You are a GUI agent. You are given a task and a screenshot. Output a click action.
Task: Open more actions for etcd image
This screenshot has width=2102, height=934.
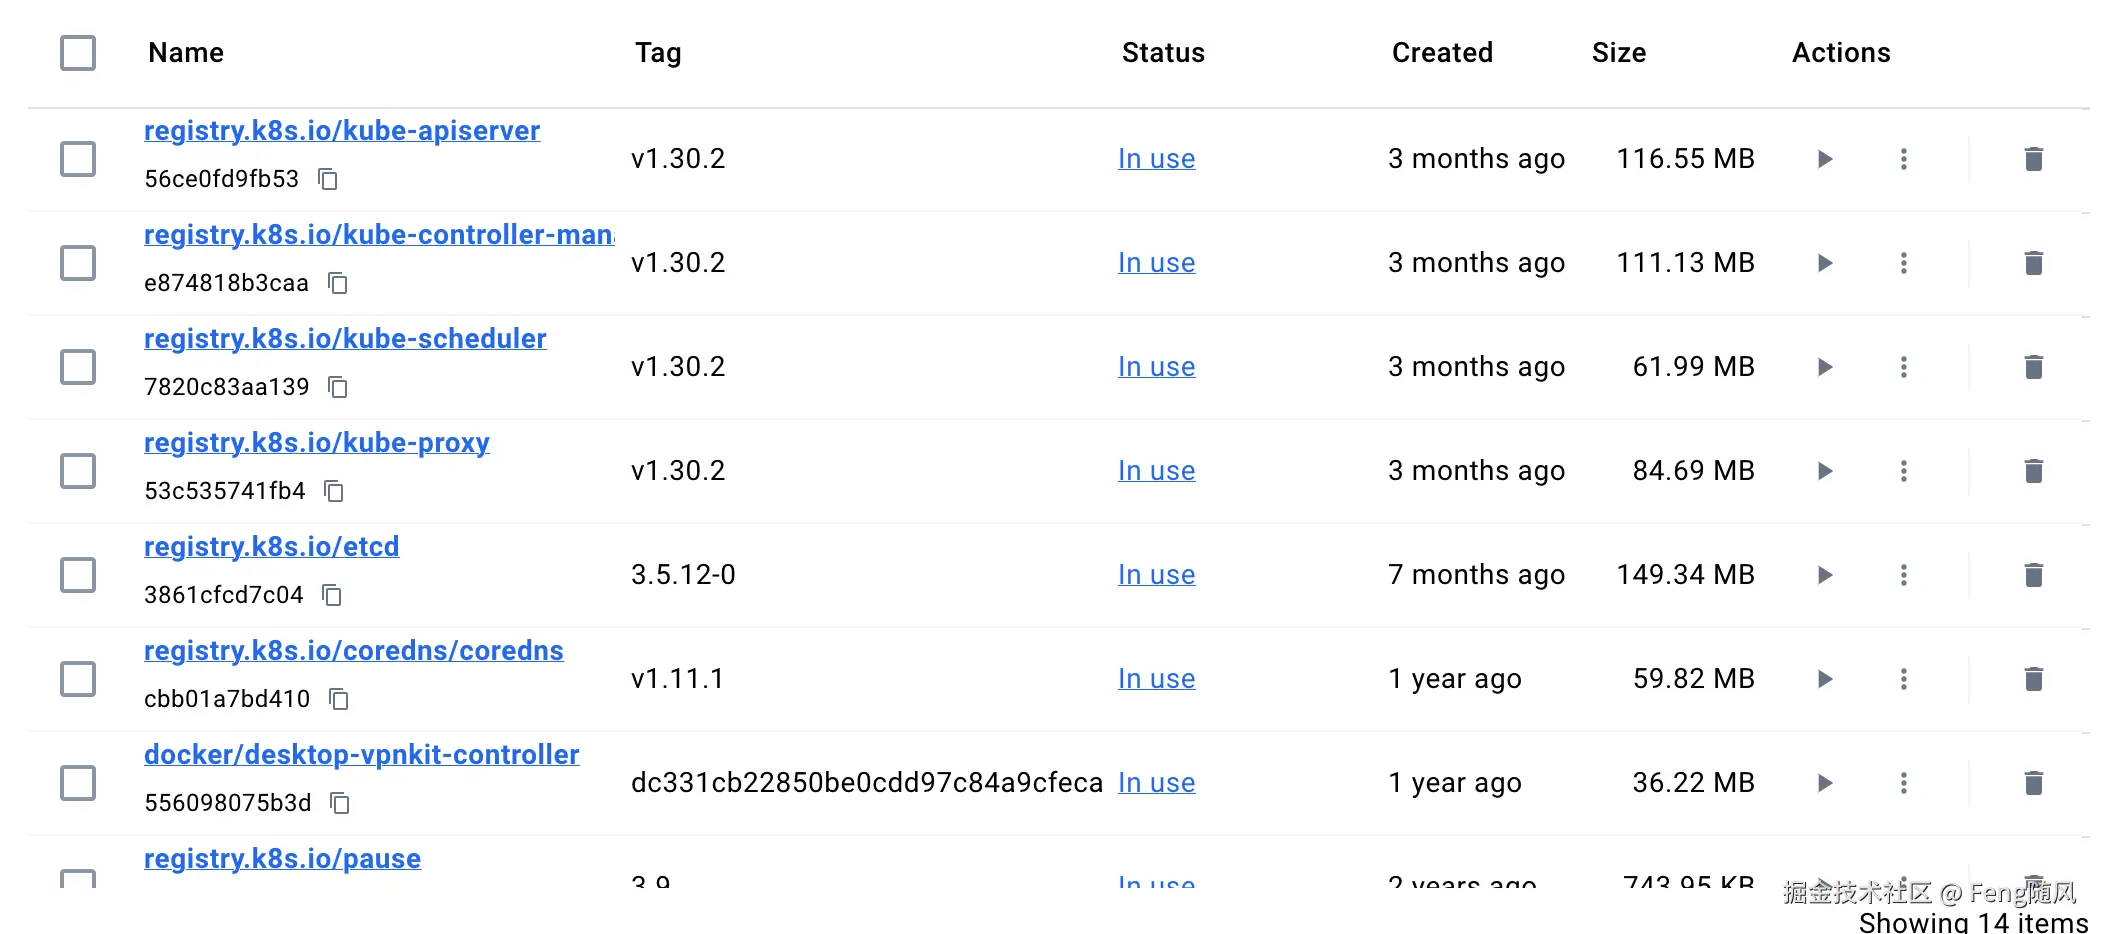point(1904,575)
